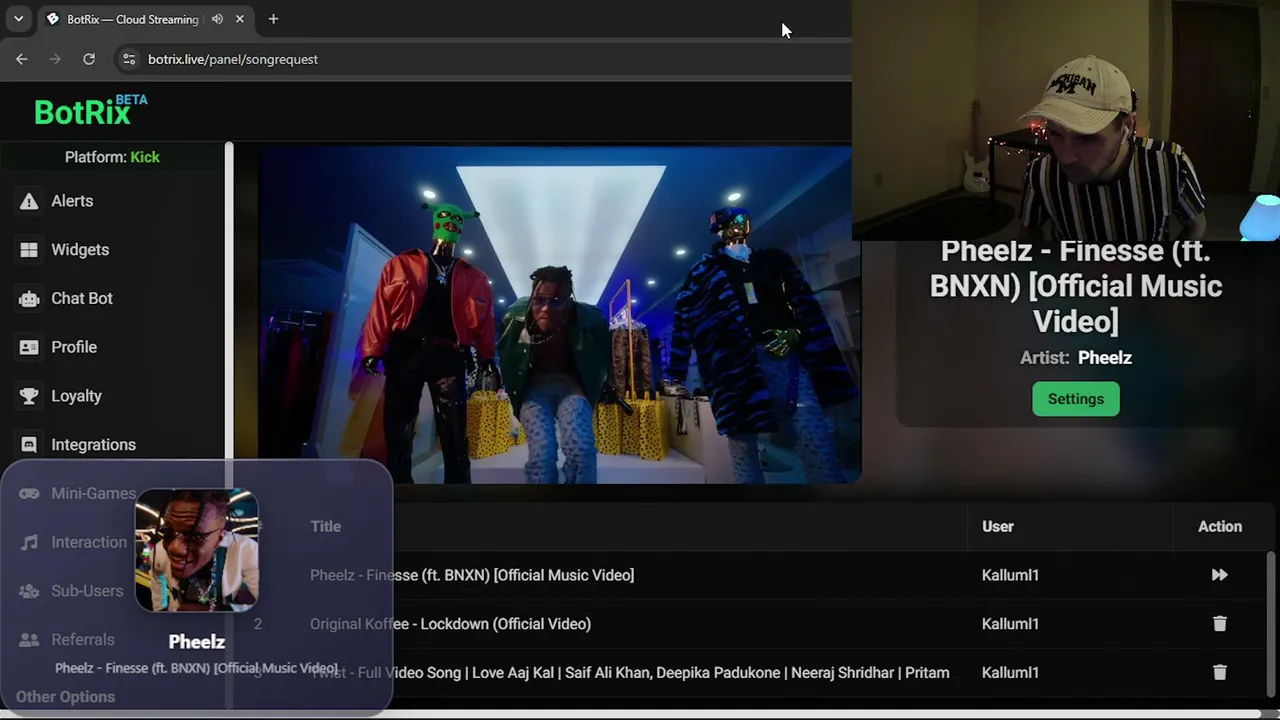Open the browser tab search dropdown
This screenshot has width=1280, height=720.
18,19
